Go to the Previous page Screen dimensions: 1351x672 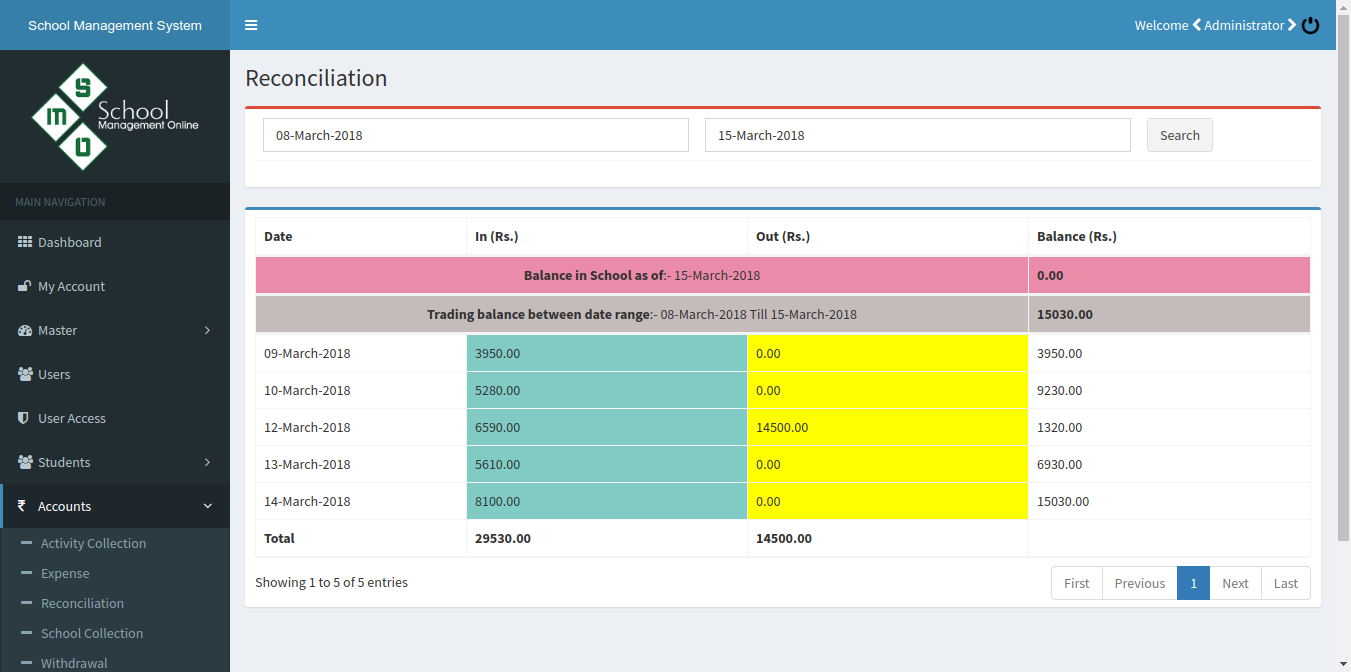click(1140, 583)
